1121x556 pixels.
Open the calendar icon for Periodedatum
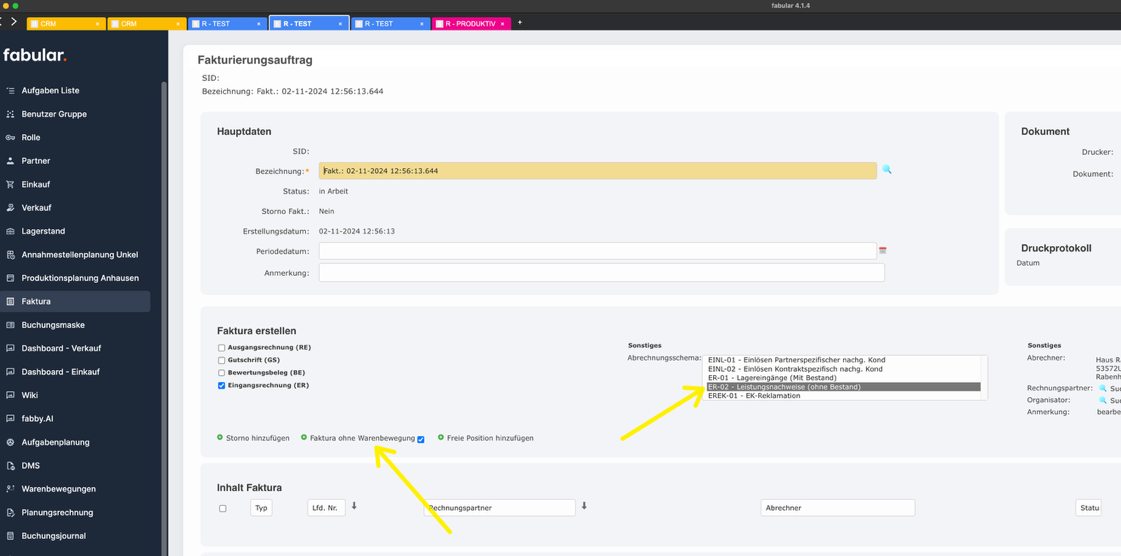pyautogui.click(x=882, y=251)
